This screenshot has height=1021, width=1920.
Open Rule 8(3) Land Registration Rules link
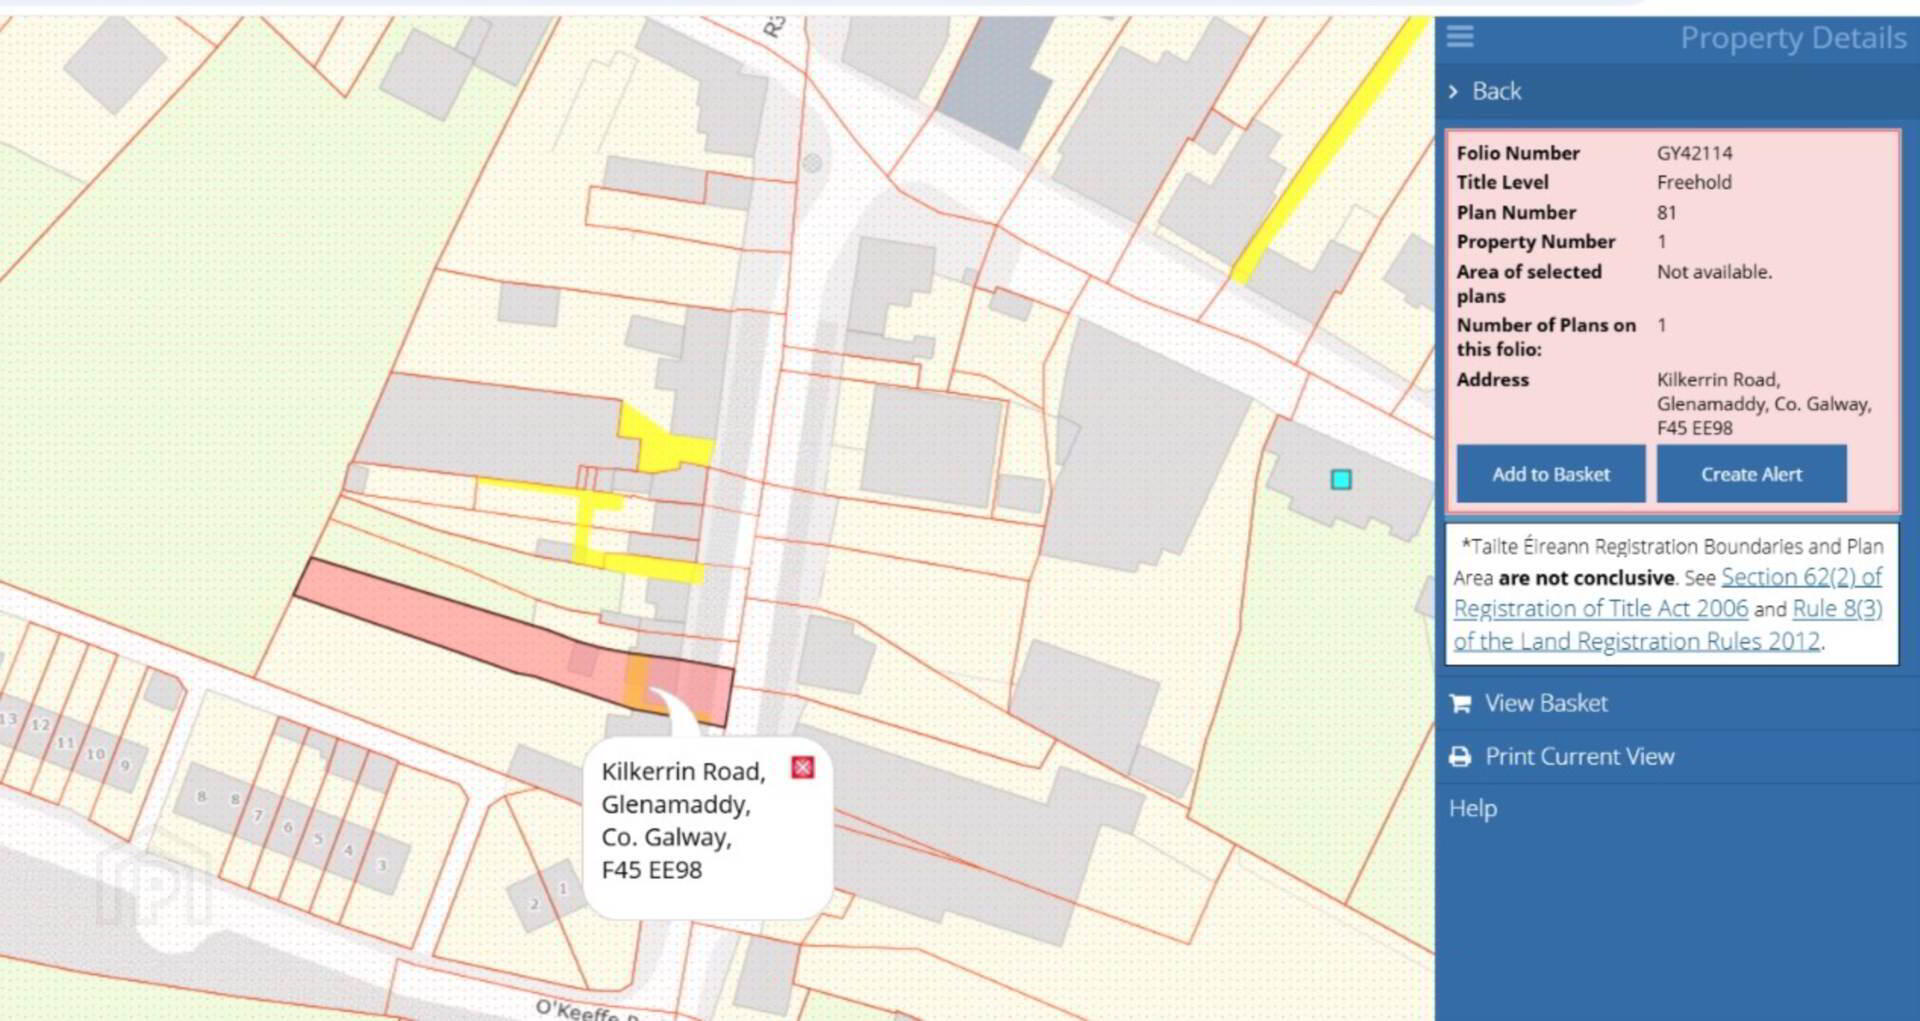click(1668, 625)
